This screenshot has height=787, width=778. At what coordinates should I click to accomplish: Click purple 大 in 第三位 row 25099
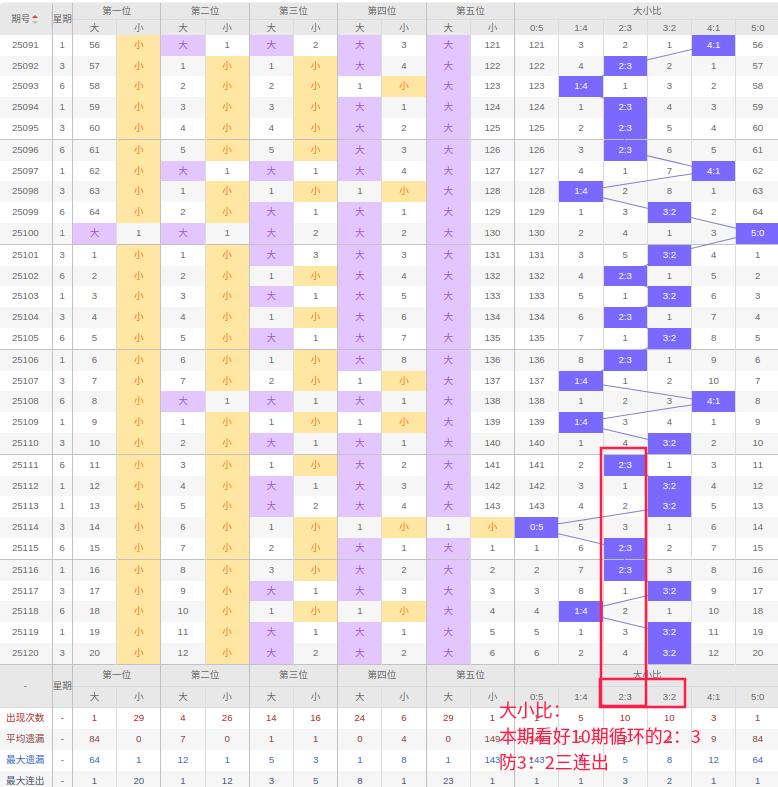[x=271, y=212]
